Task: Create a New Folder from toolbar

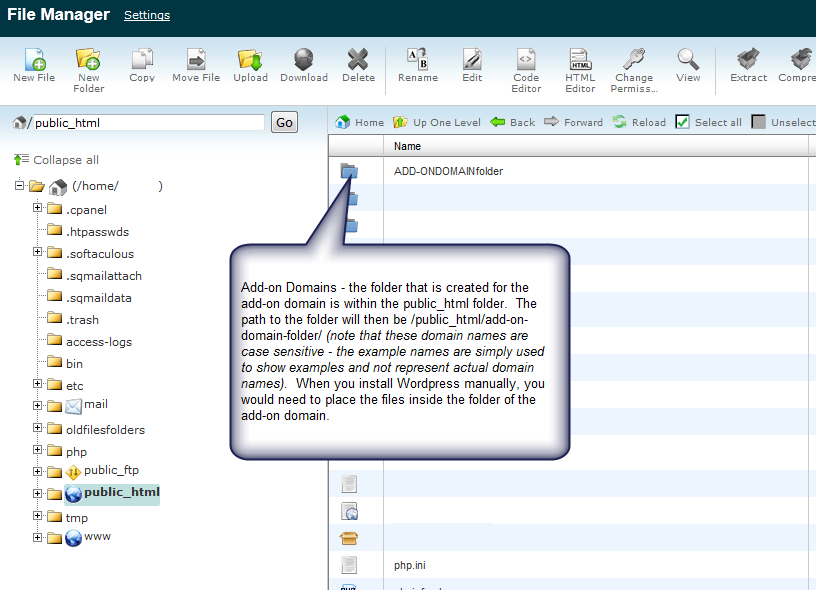Action: pyautogui.click(x=88, y=60)
